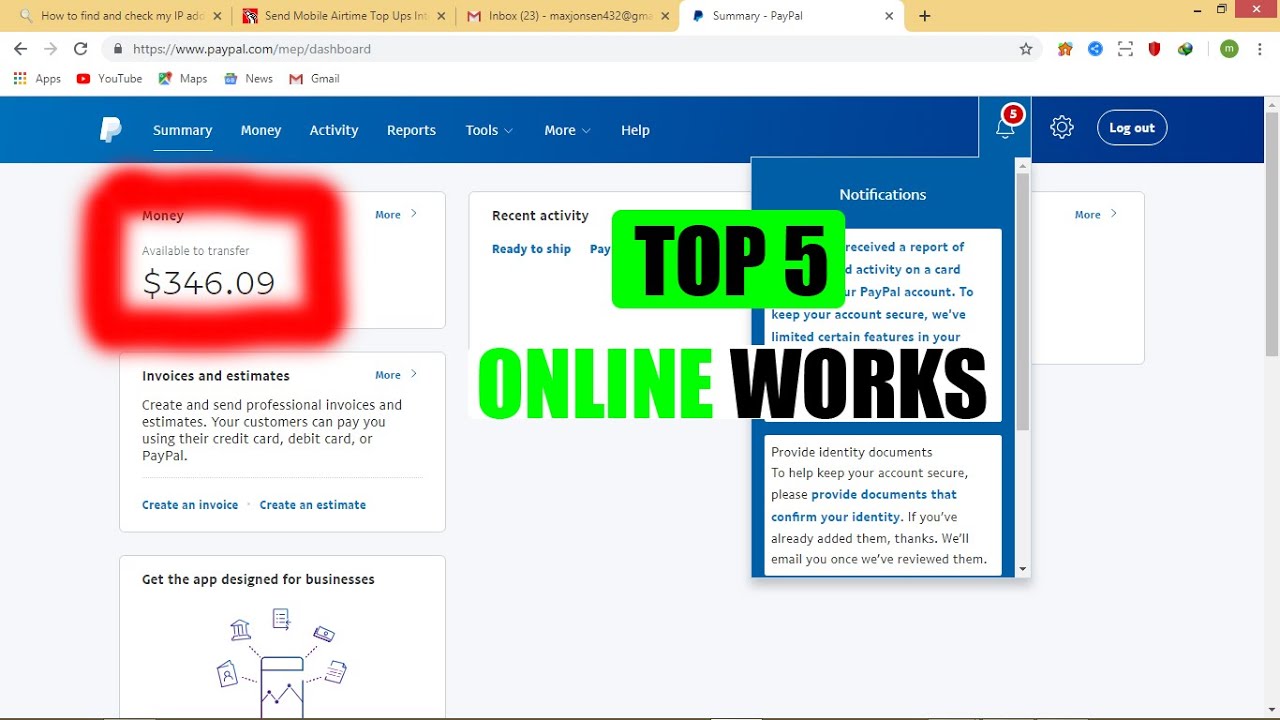Click the red shield extension icon

click(1155, 49)
